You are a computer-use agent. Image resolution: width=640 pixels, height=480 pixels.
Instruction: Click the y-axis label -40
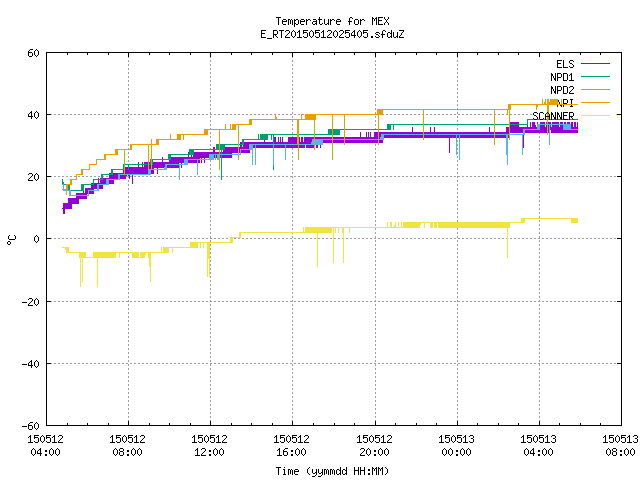(x=30, y=364)
